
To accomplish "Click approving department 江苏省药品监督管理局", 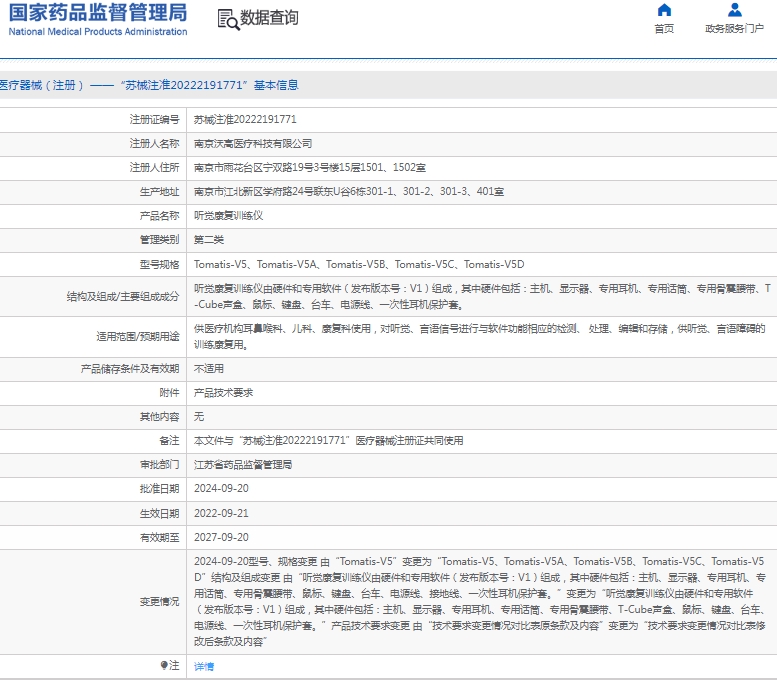I will [x=243, y=465].
